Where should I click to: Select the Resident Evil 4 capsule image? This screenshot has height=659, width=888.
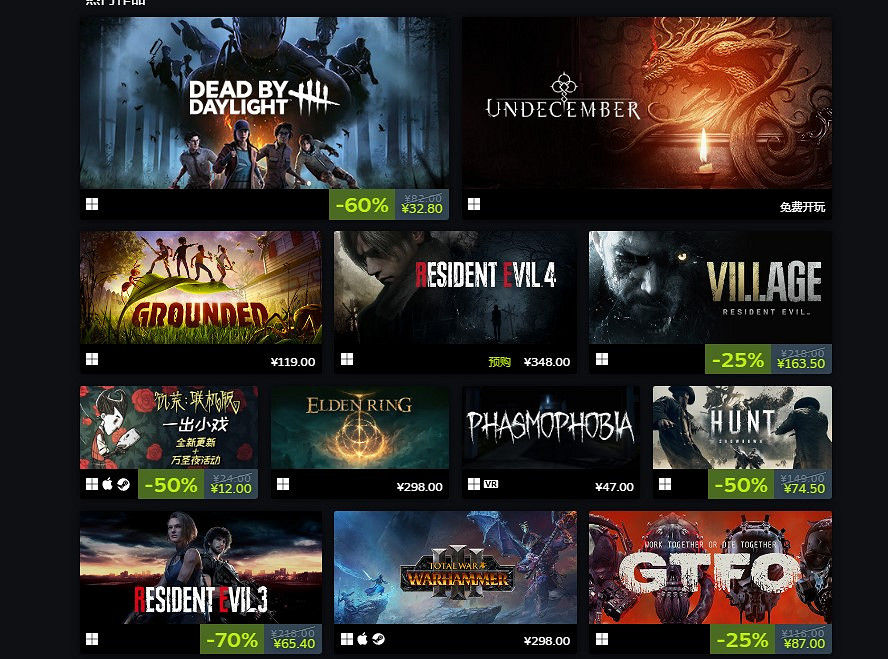coord(455,288)
